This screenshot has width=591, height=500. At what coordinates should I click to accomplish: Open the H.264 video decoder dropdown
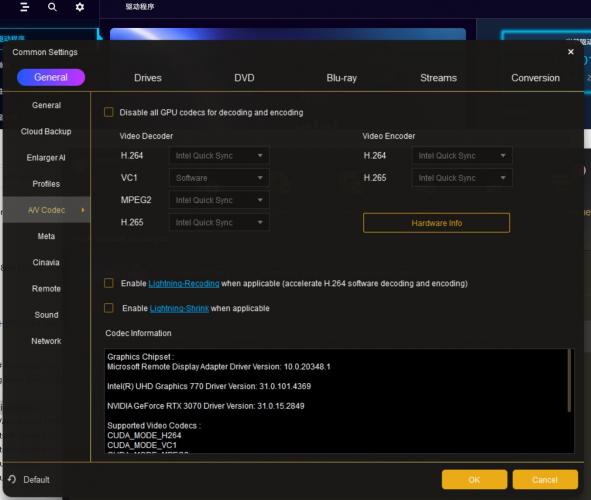(219, 156)
